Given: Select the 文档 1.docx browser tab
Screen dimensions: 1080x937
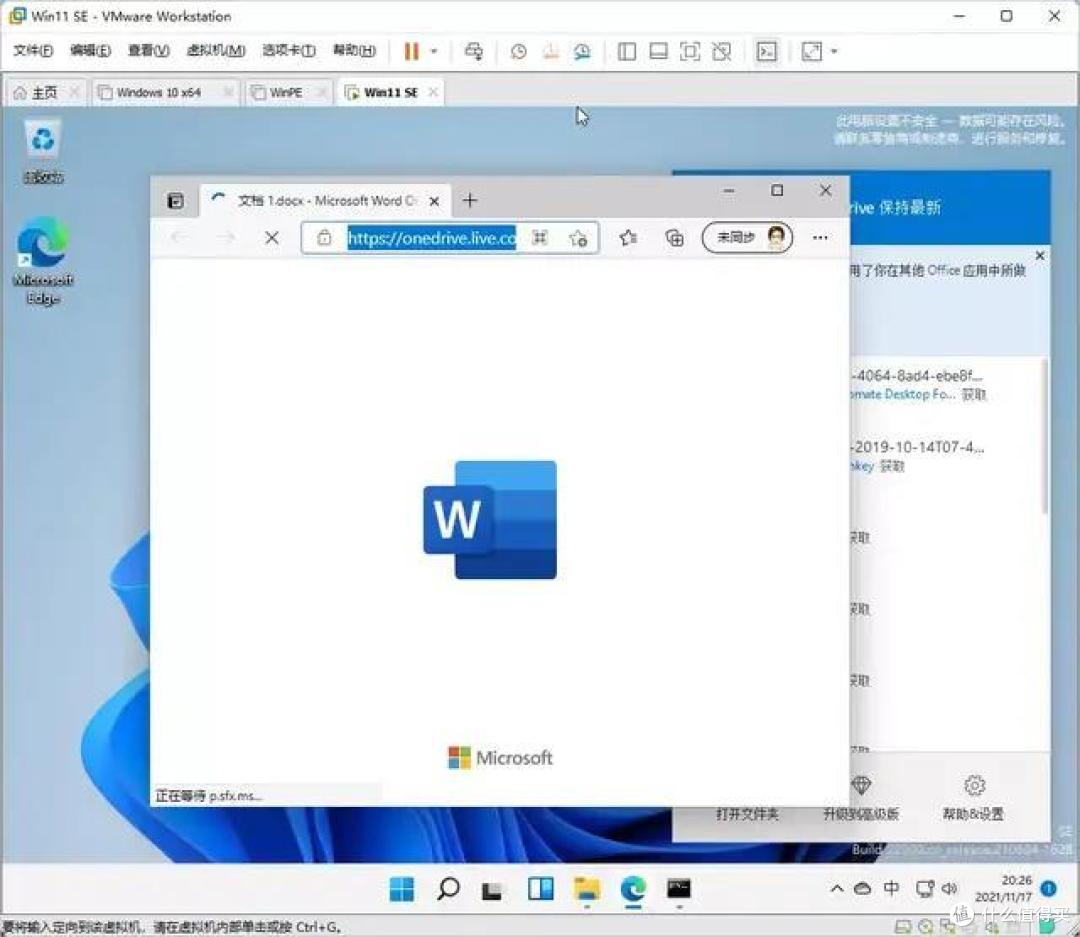Looking at the screenshot, I should point(325,200).
